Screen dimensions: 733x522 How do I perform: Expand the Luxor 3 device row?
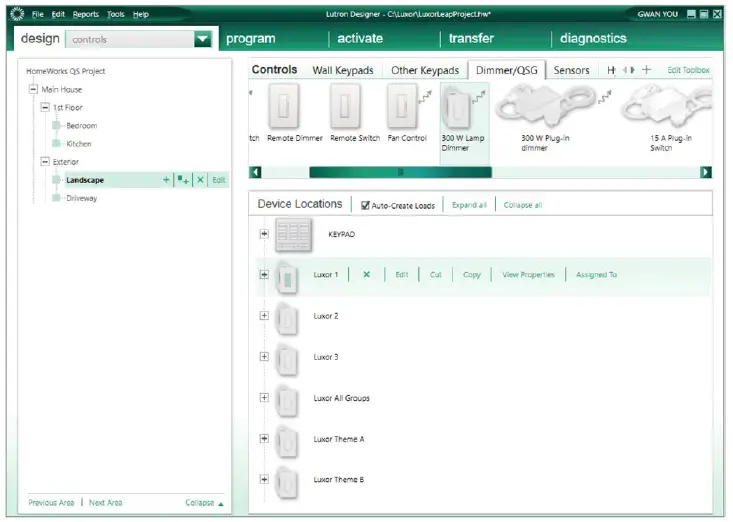point(264,357)
